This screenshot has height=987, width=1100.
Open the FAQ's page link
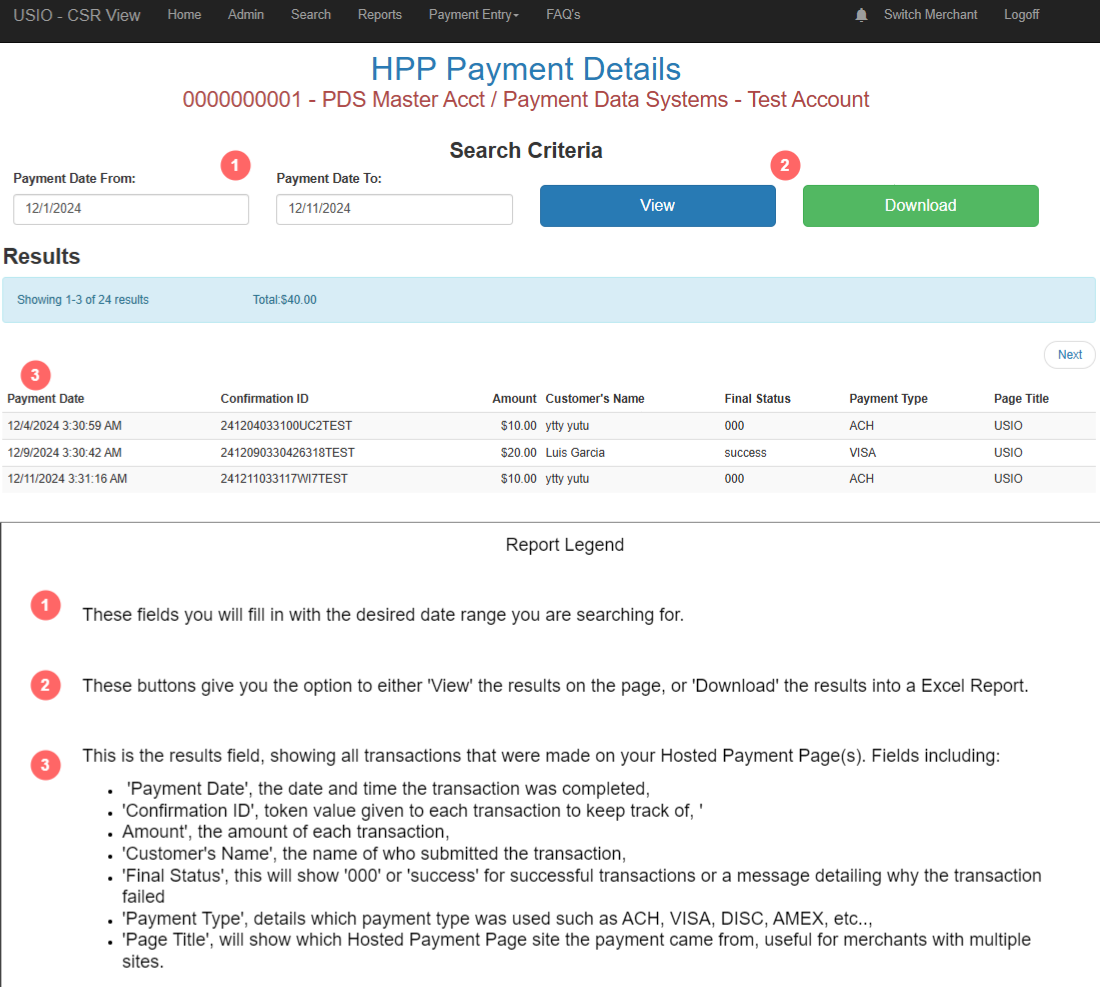click(x=563, y=15)
